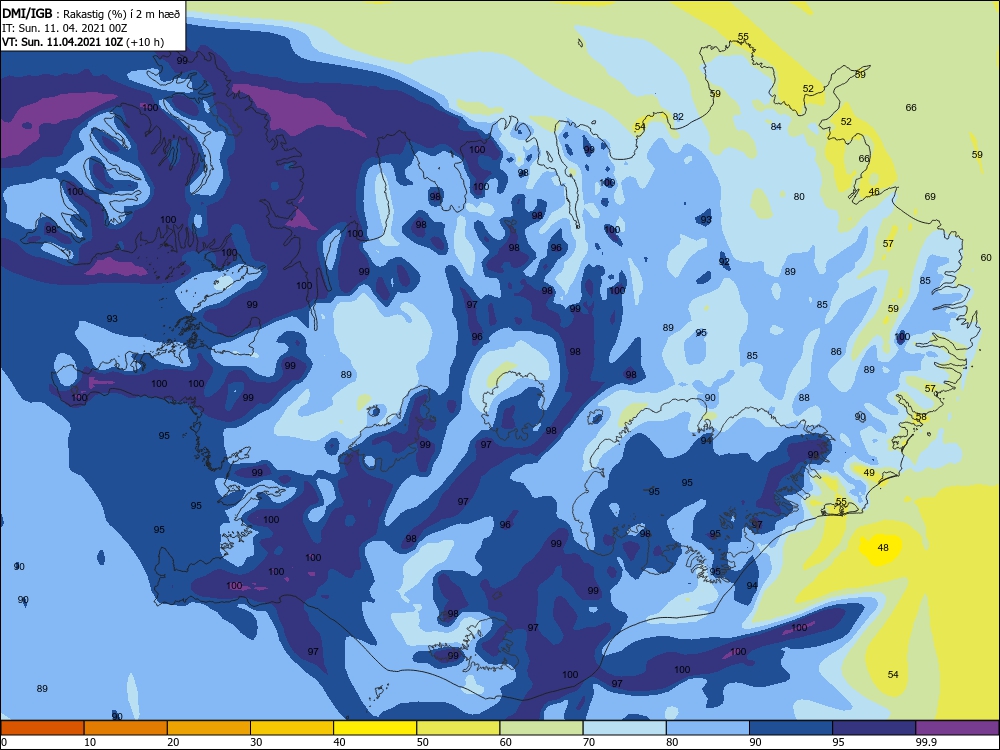
Task: Click the 'DMI/IGB : Rakastig (%)' title line
Action: [91, 13]
